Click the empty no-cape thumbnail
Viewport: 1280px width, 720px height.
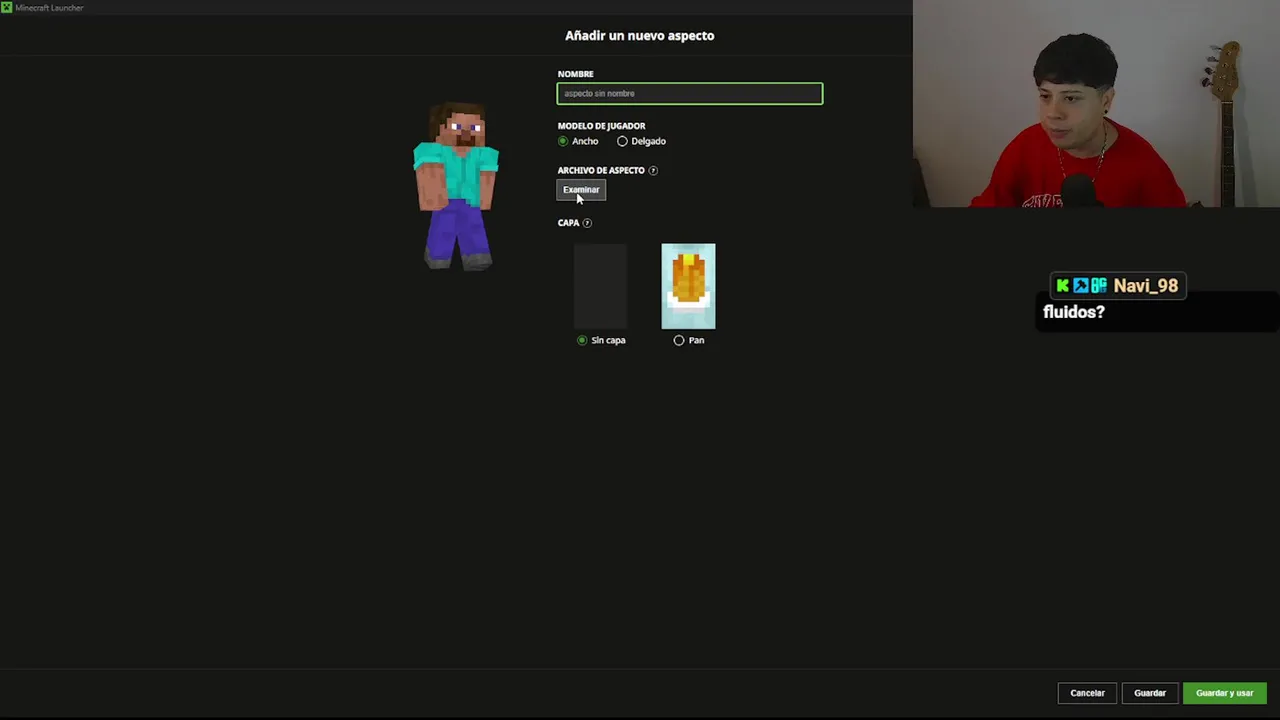pos(601,286)
